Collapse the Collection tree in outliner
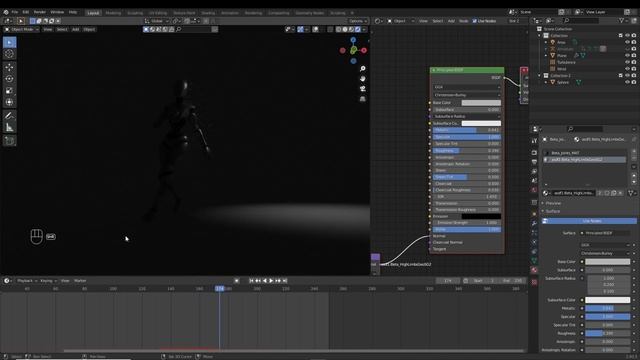 [540, 36]
